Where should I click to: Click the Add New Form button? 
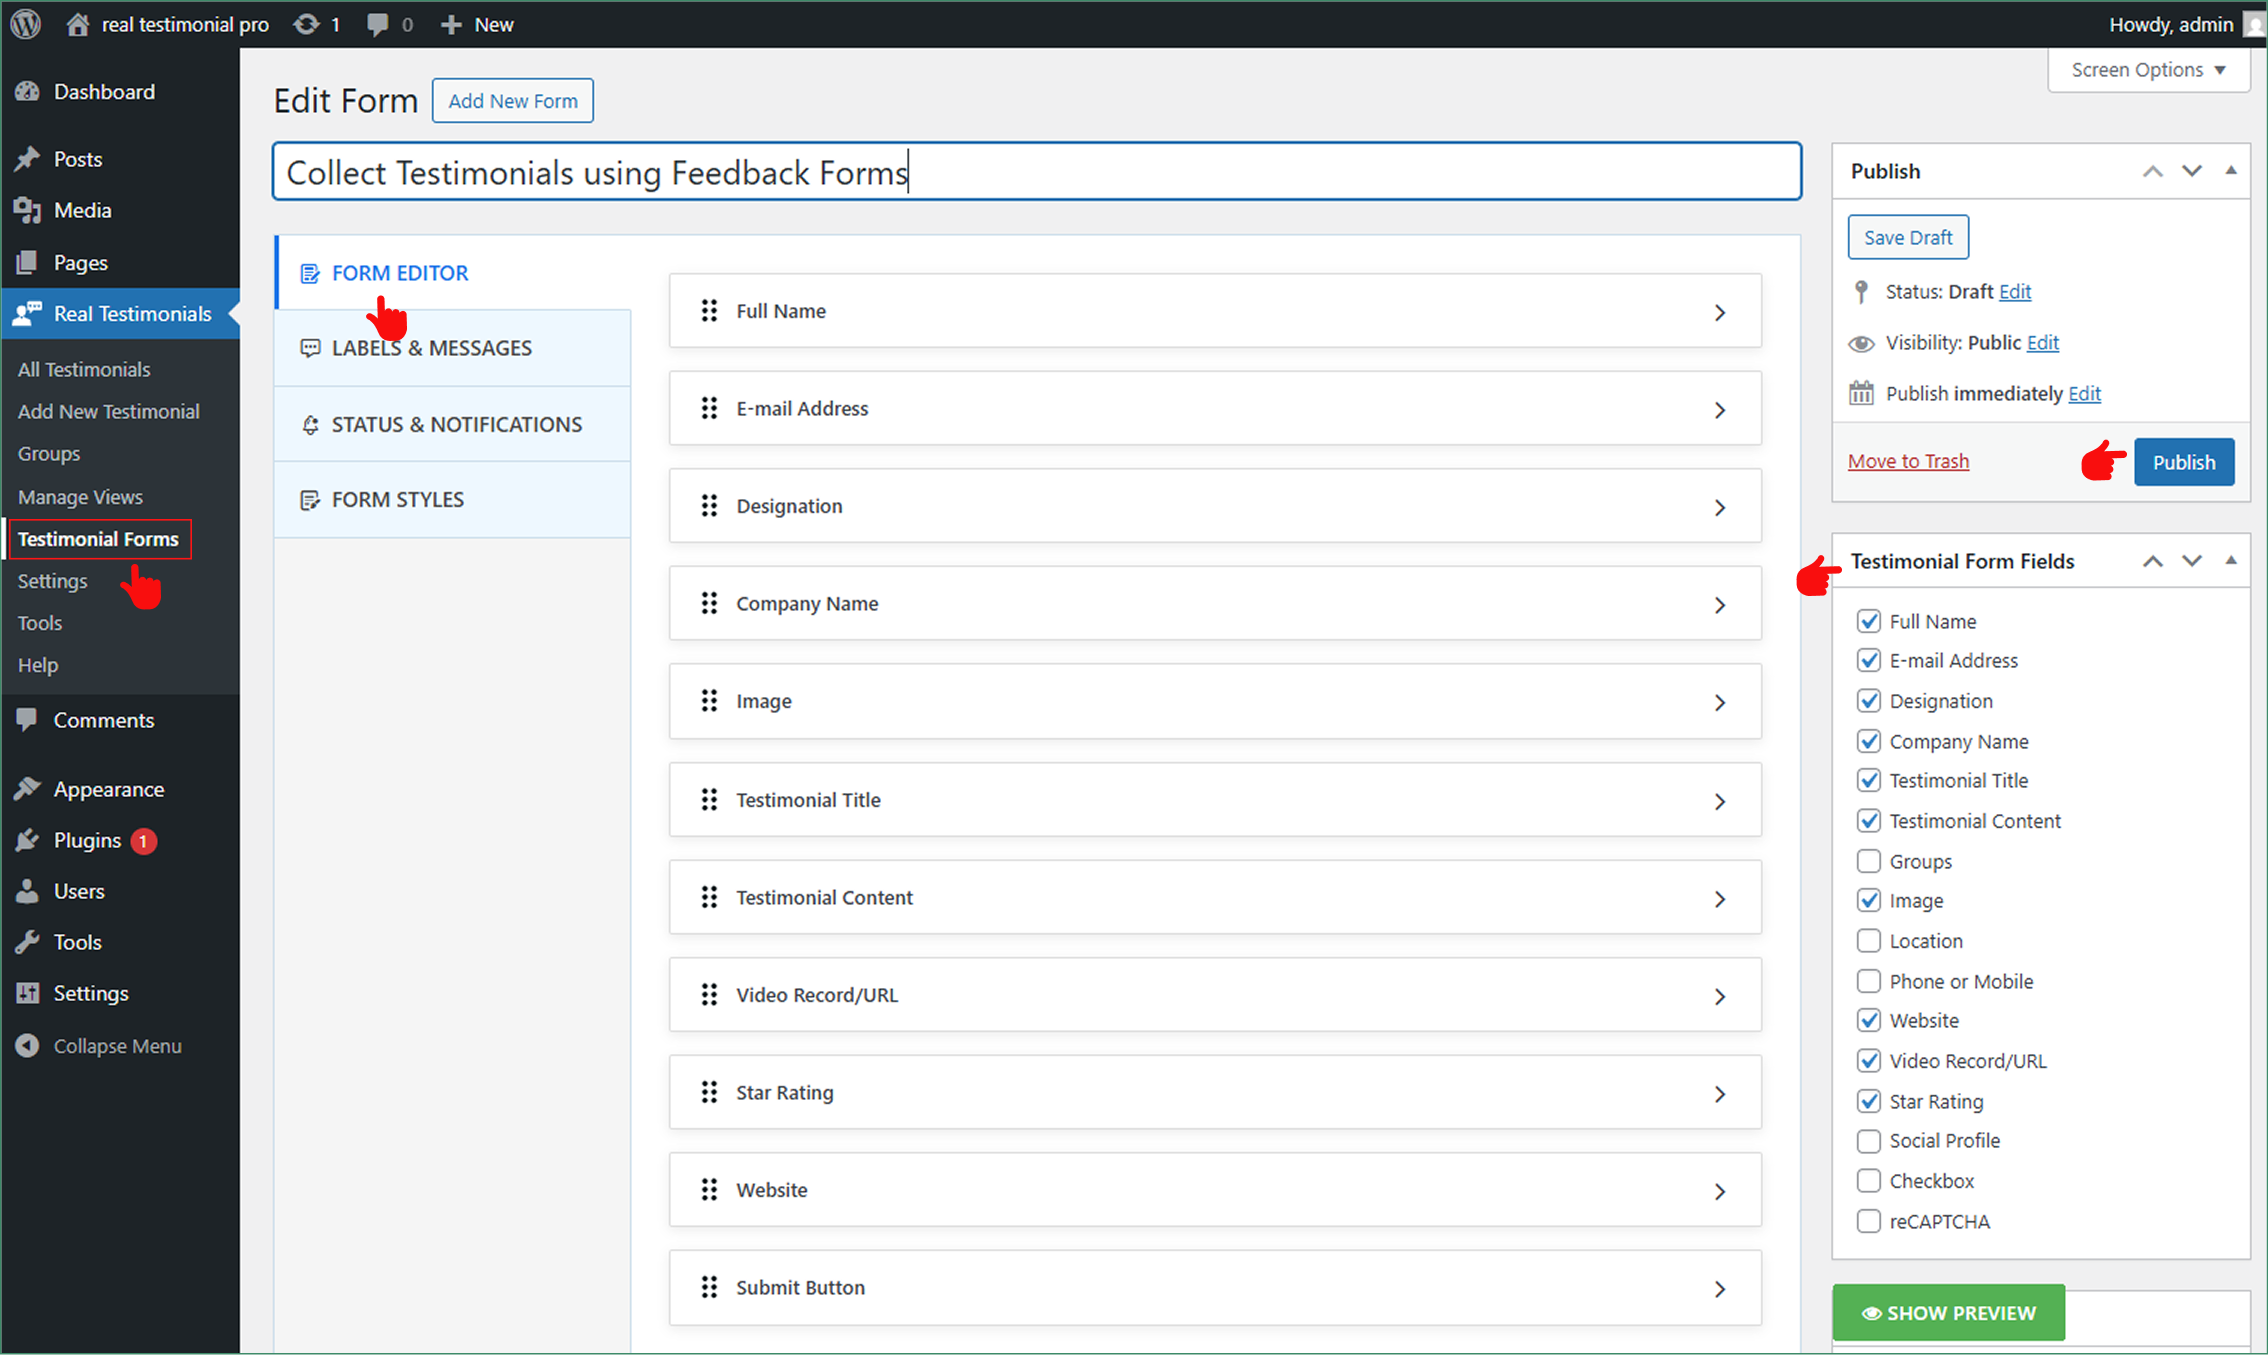[x=512, y=101]
